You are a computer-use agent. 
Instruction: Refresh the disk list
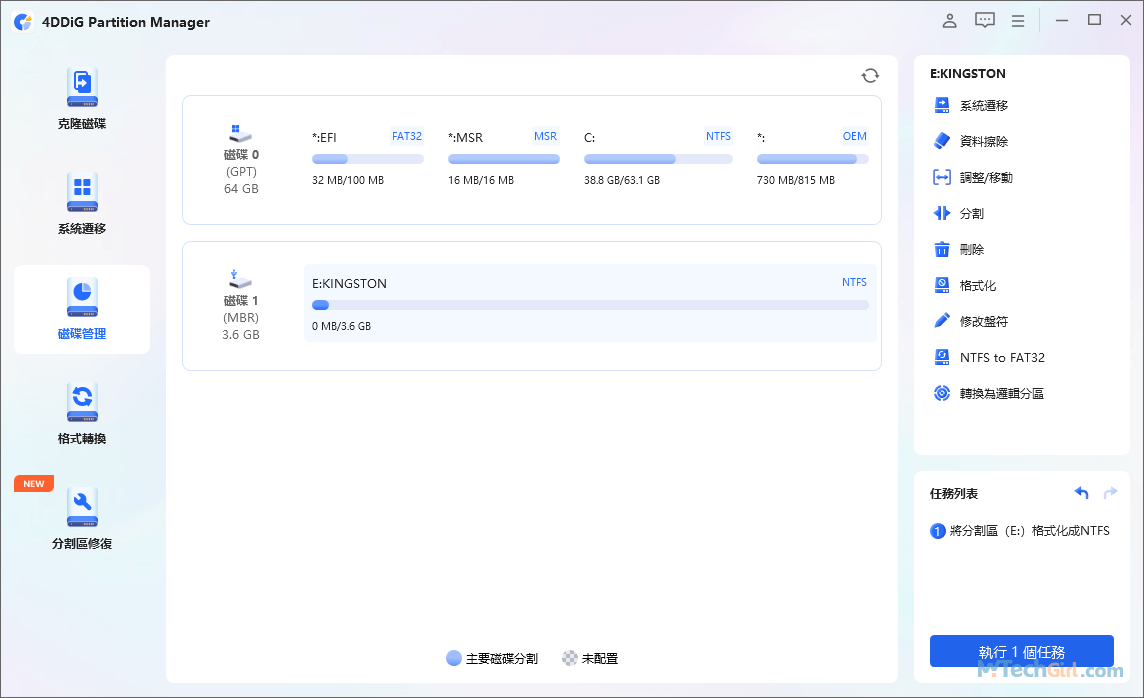(x=870, y=75)
